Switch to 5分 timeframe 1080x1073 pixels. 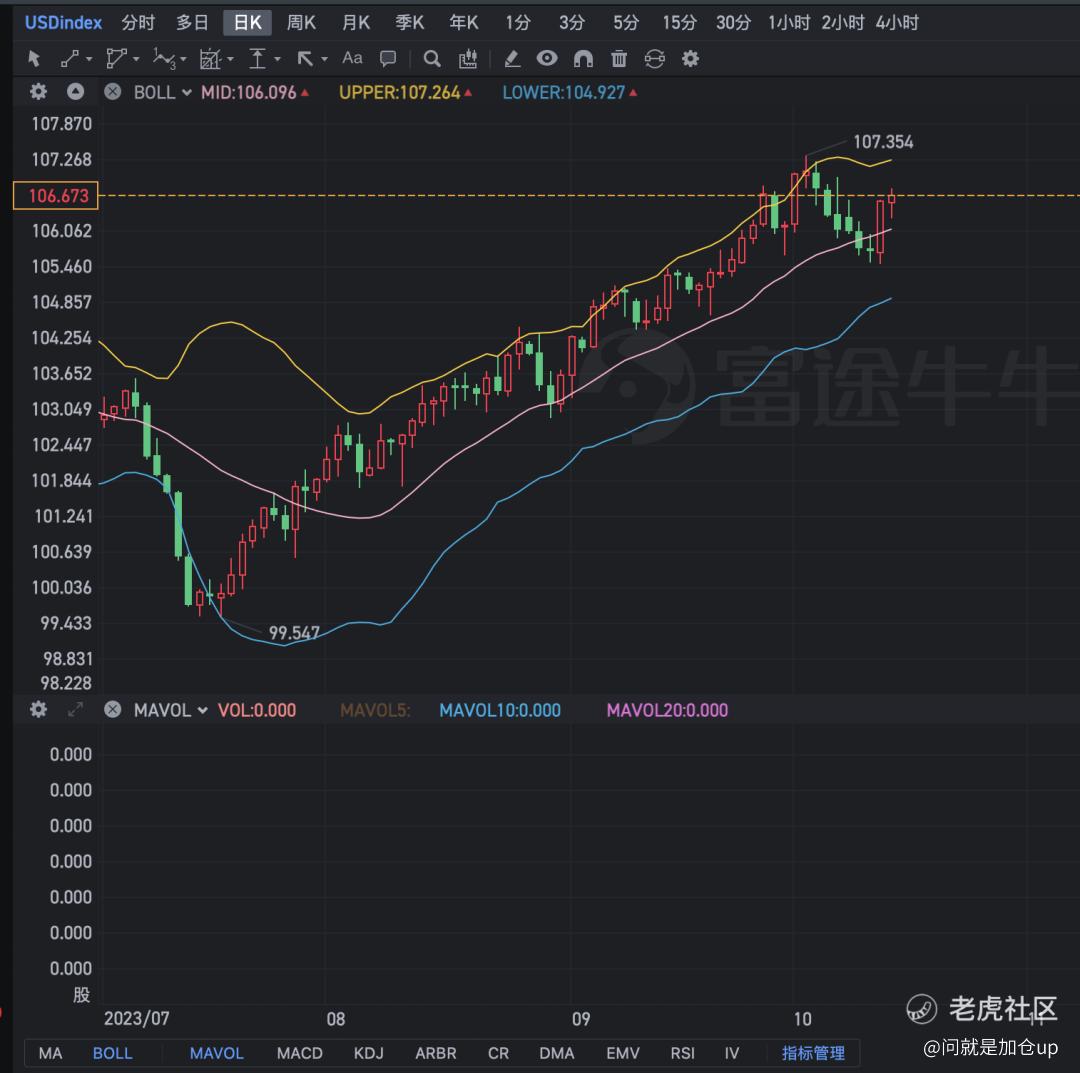click(x=626, y=23)
